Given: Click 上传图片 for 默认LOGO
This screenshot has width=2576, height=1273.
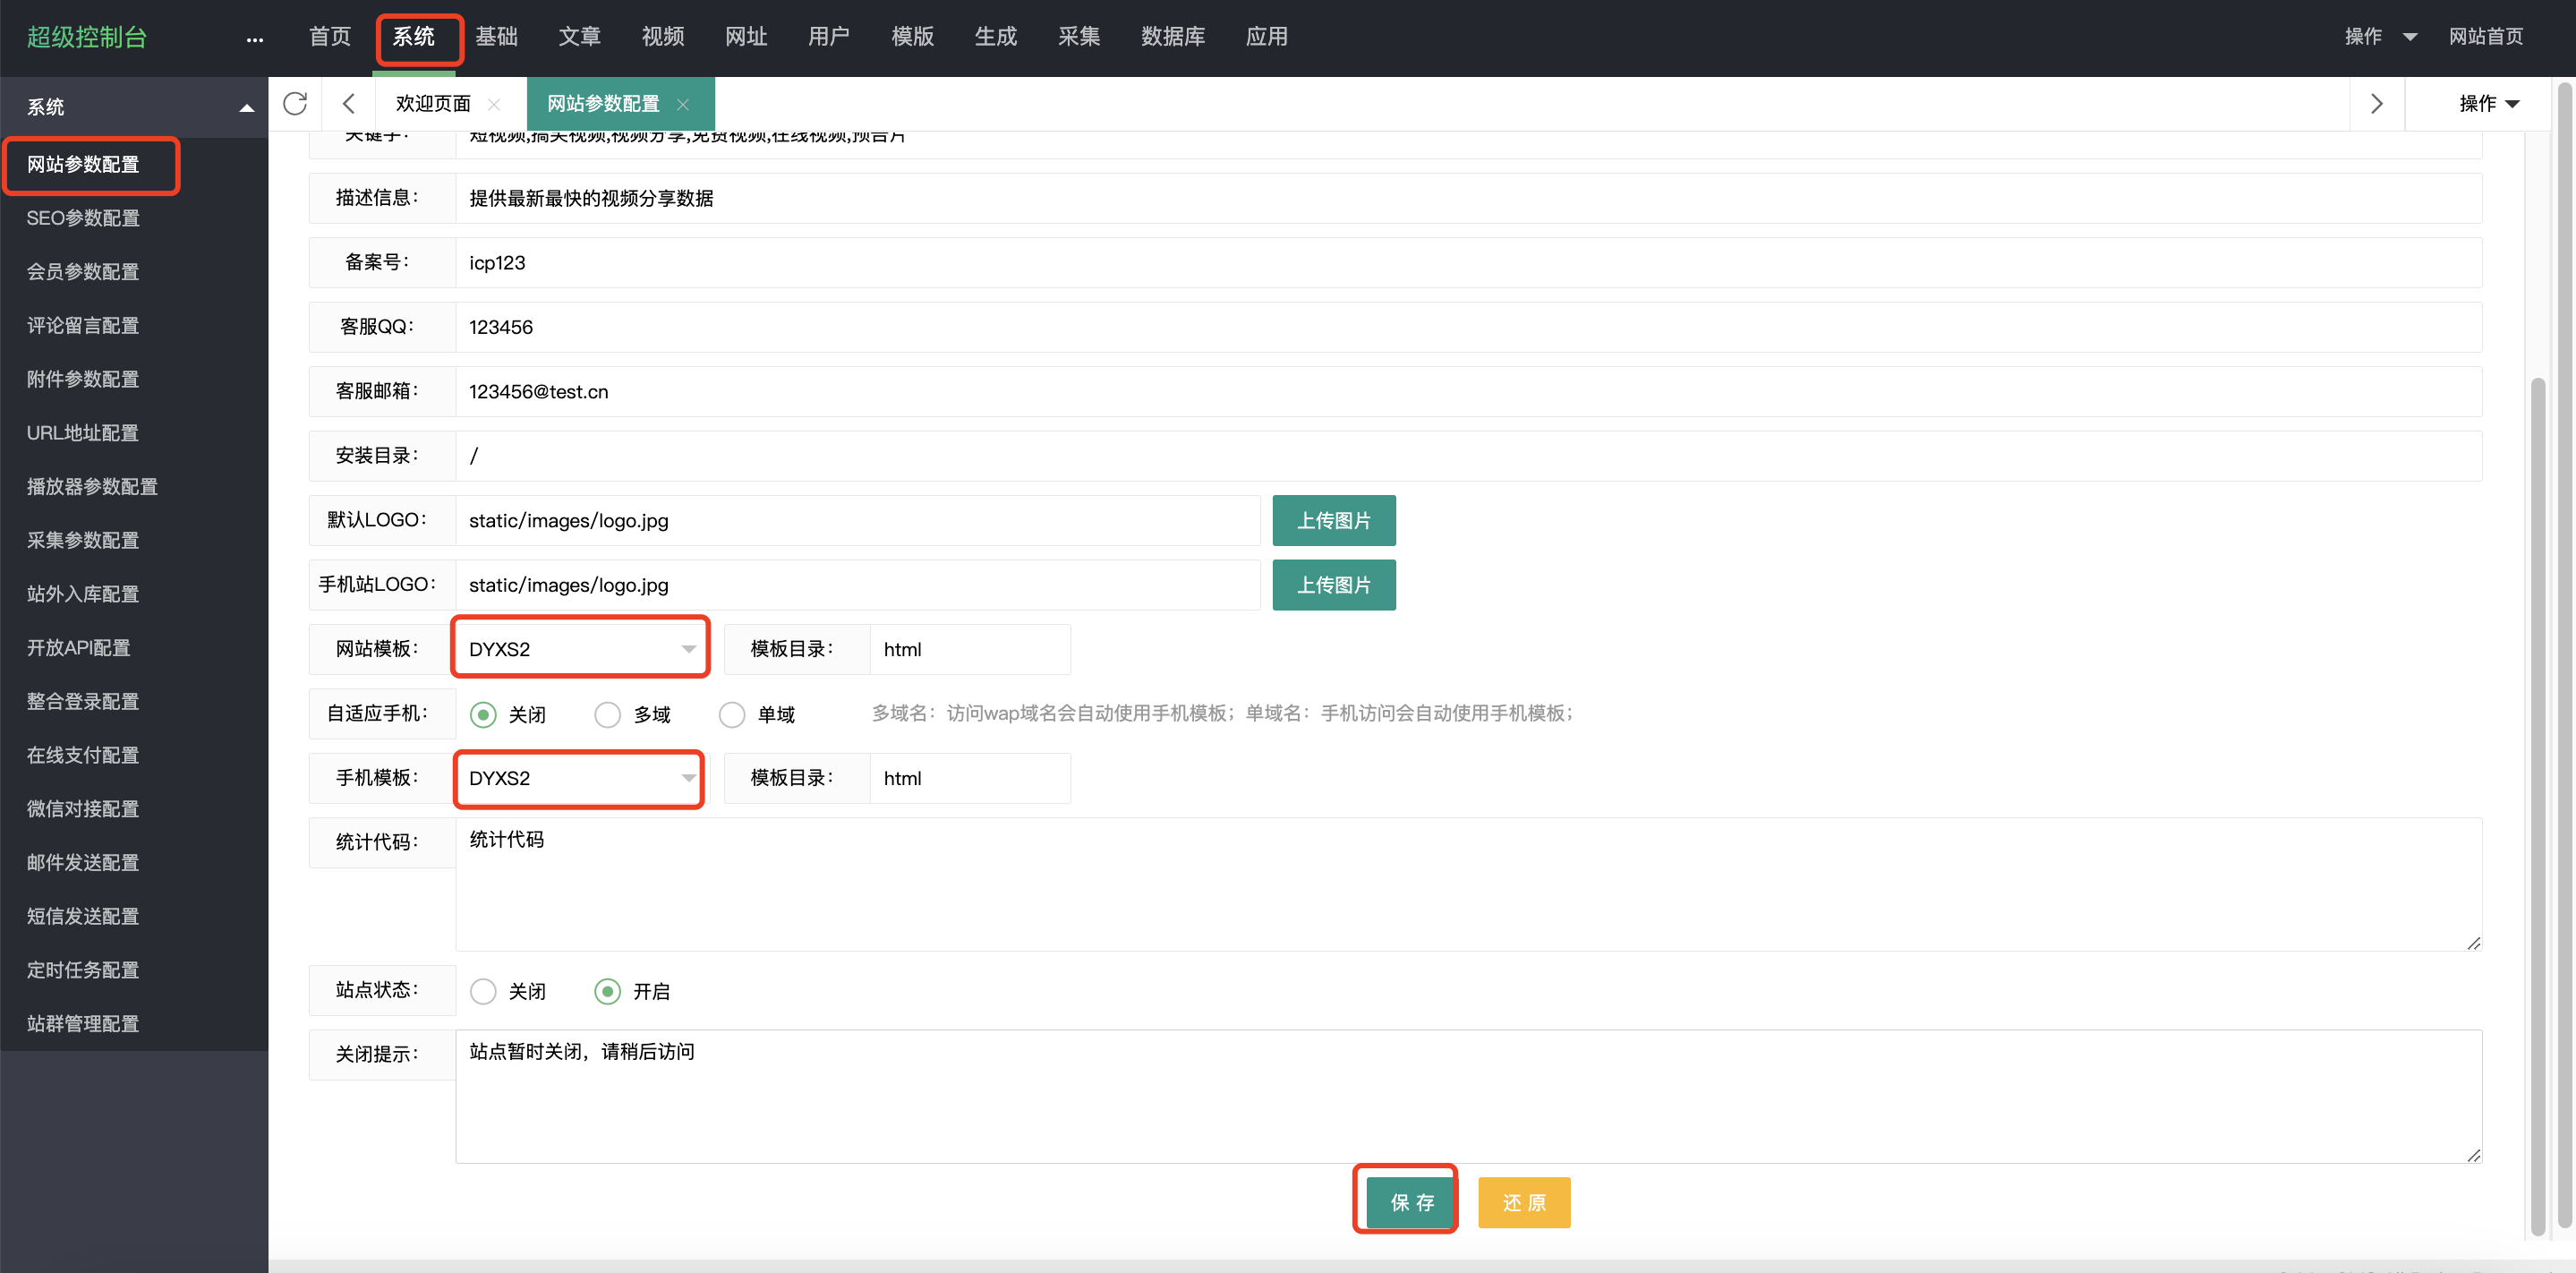Looking at the screenshot, I should (x=1334, y=520).
